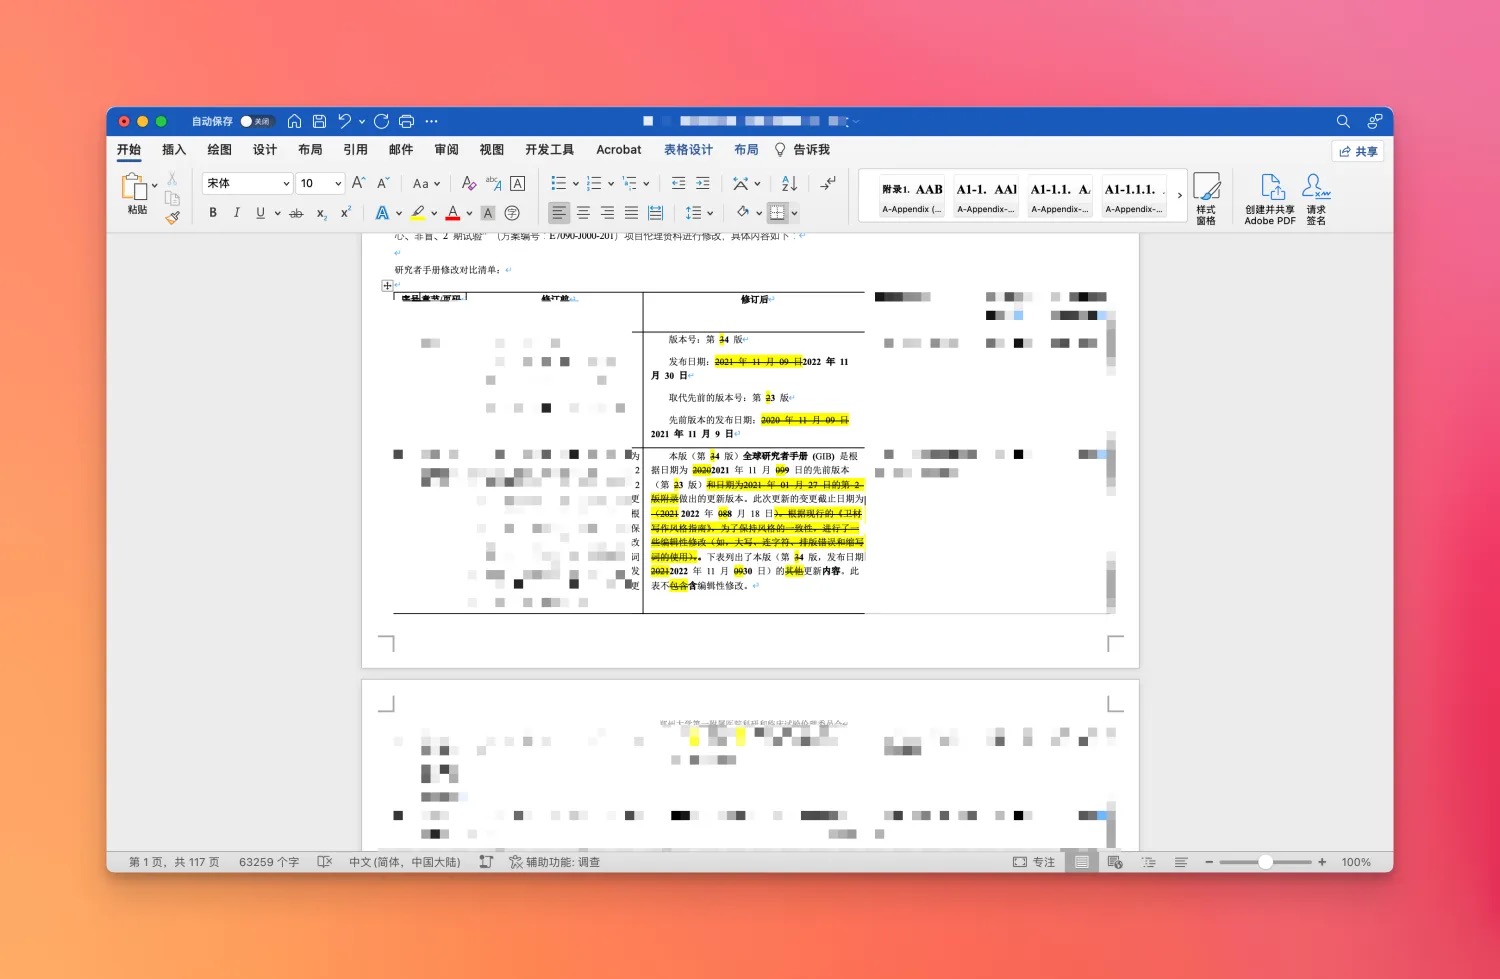The height and width of the screenshot is (979, 1500).
Task: Switch to the 插入 tab
Action: point(174,150)
